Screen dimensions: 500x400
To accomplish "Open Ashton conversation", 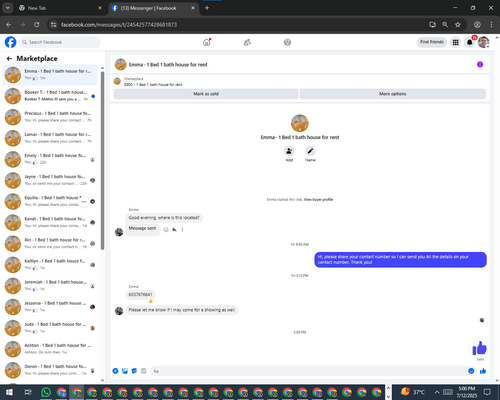I will click(50, 349).
